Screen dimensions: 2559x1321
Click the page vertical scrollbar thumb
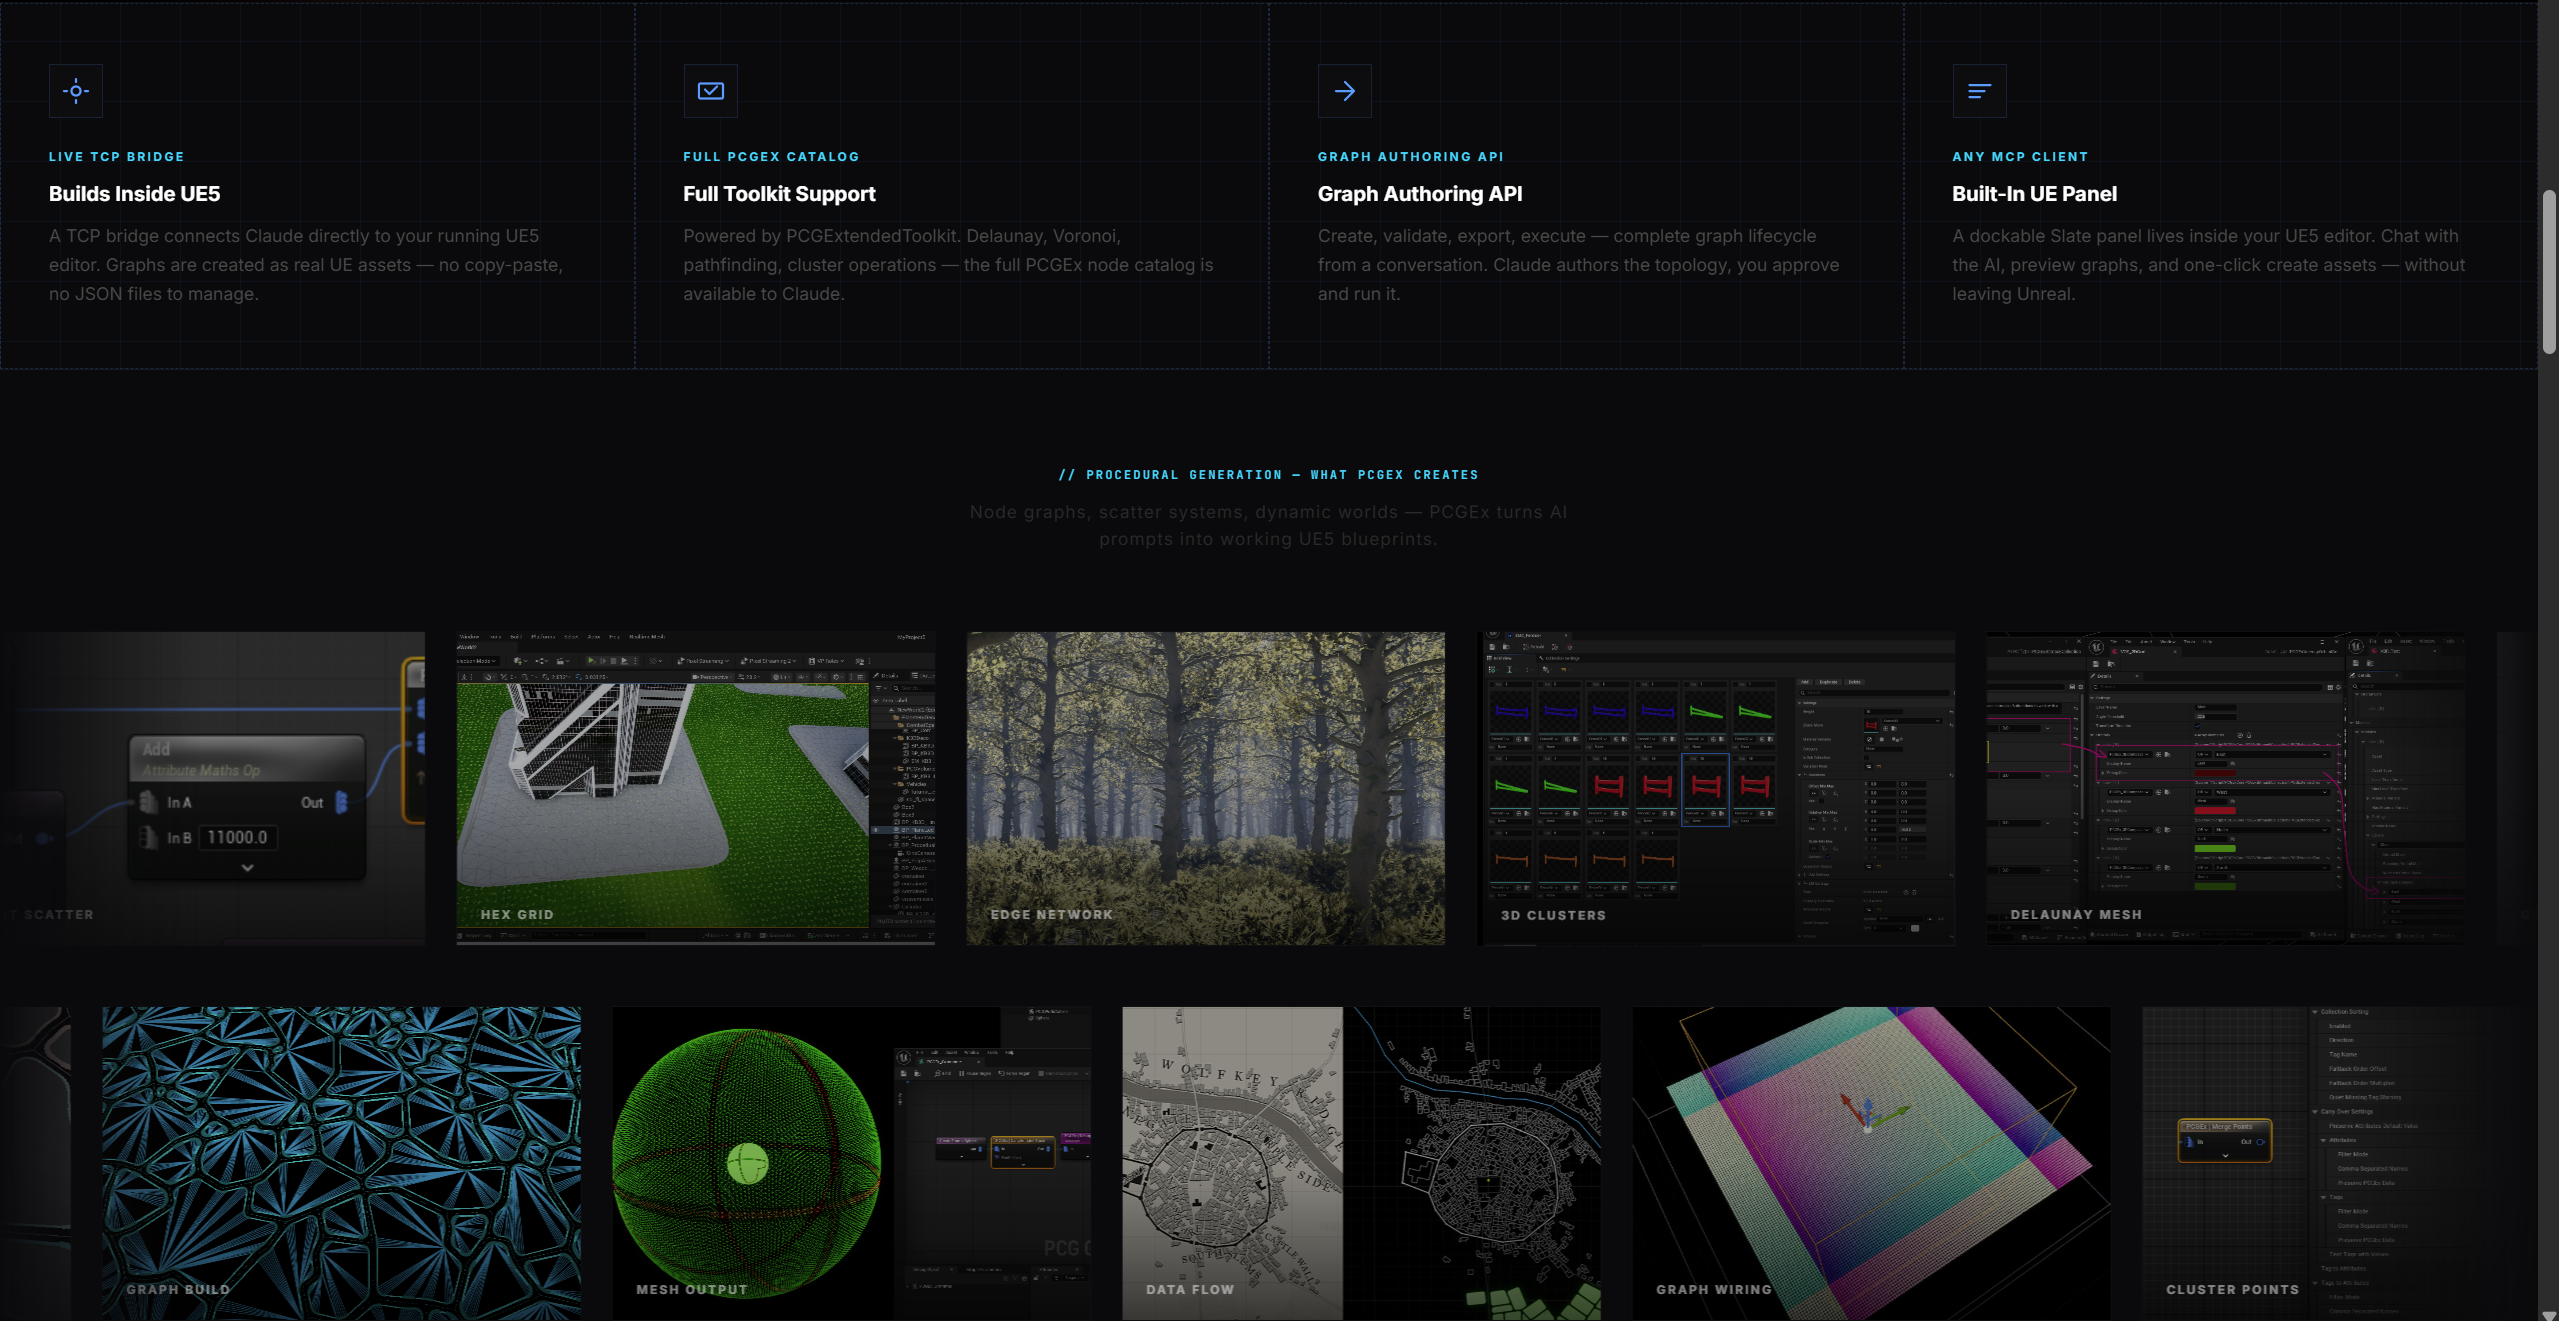click(2549, 270)
